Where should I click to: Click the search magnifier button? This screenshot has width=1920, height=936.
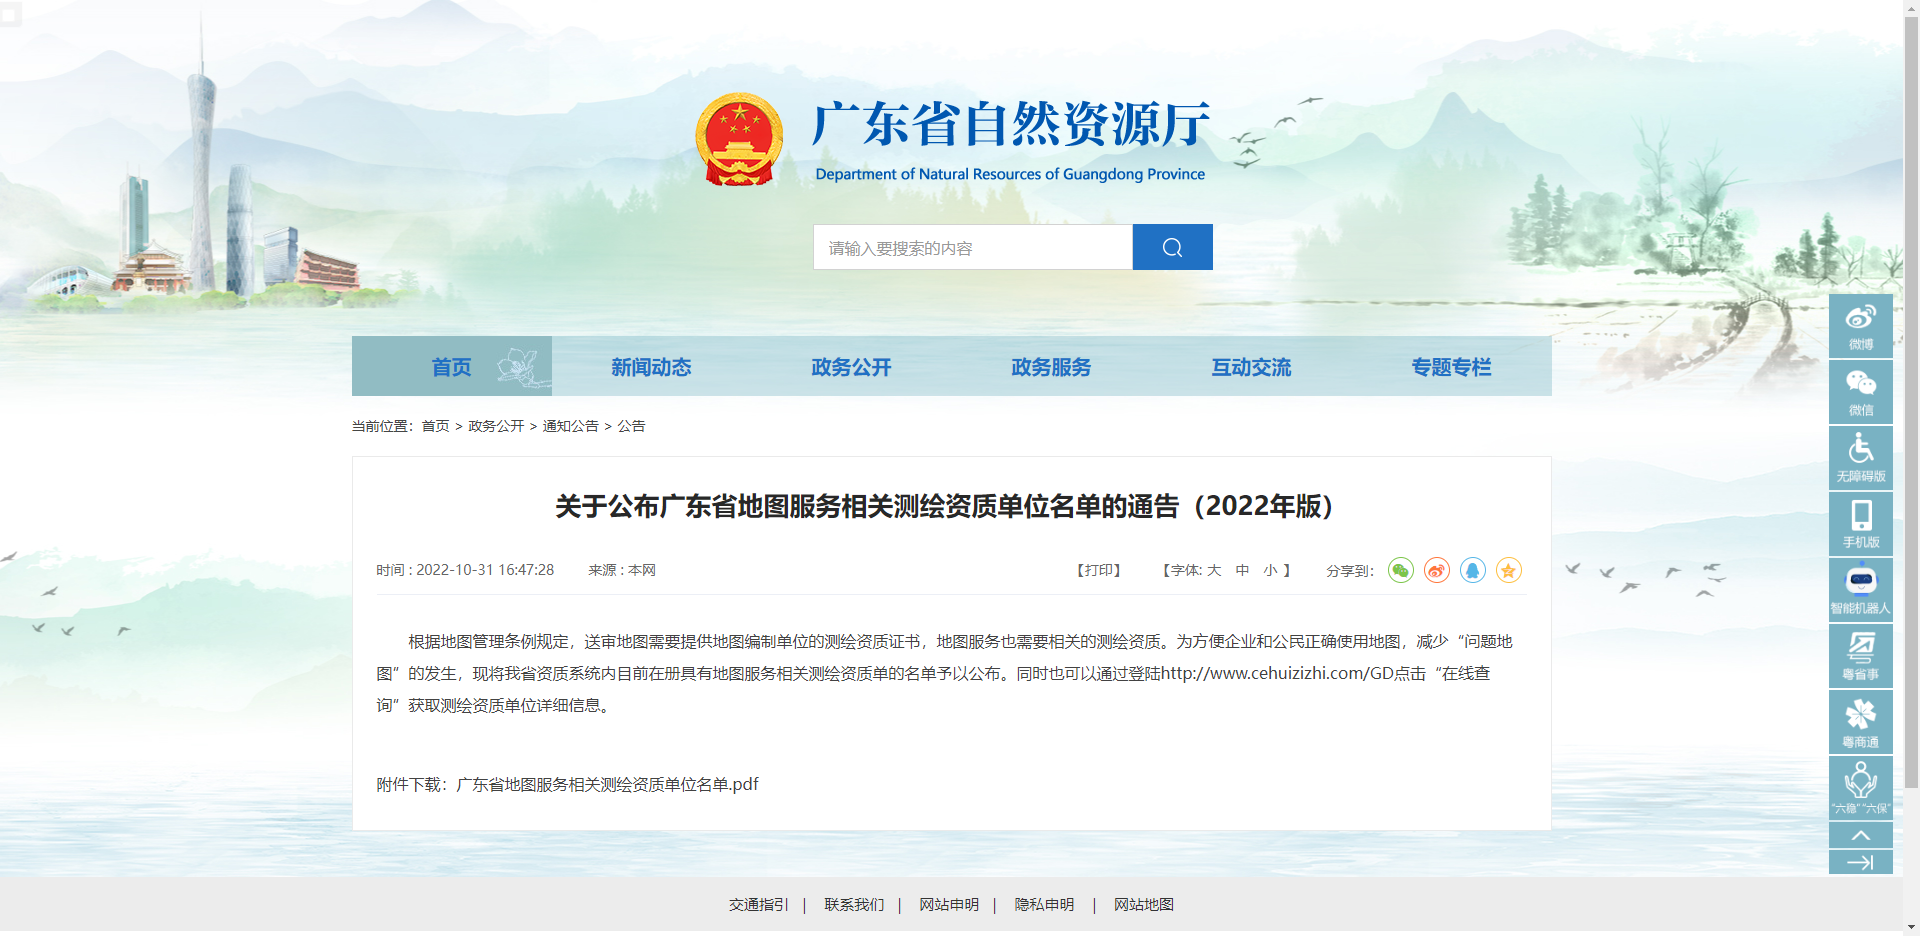click(x=1172, y=247)
